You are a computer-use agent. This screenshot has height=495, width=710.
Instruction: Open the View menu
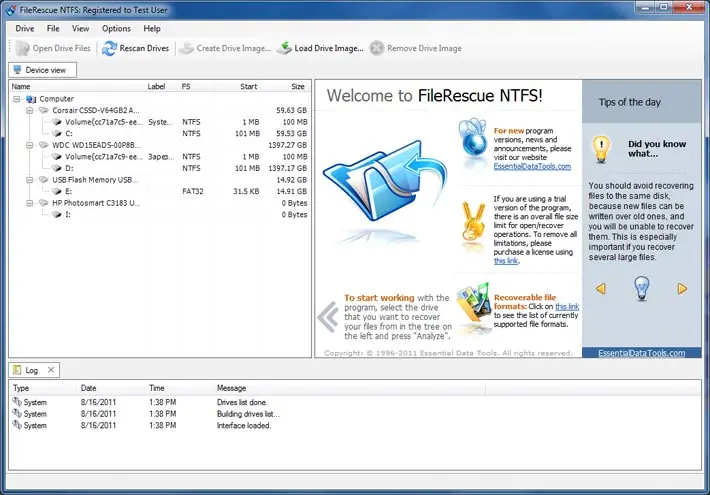click(81, 29)
